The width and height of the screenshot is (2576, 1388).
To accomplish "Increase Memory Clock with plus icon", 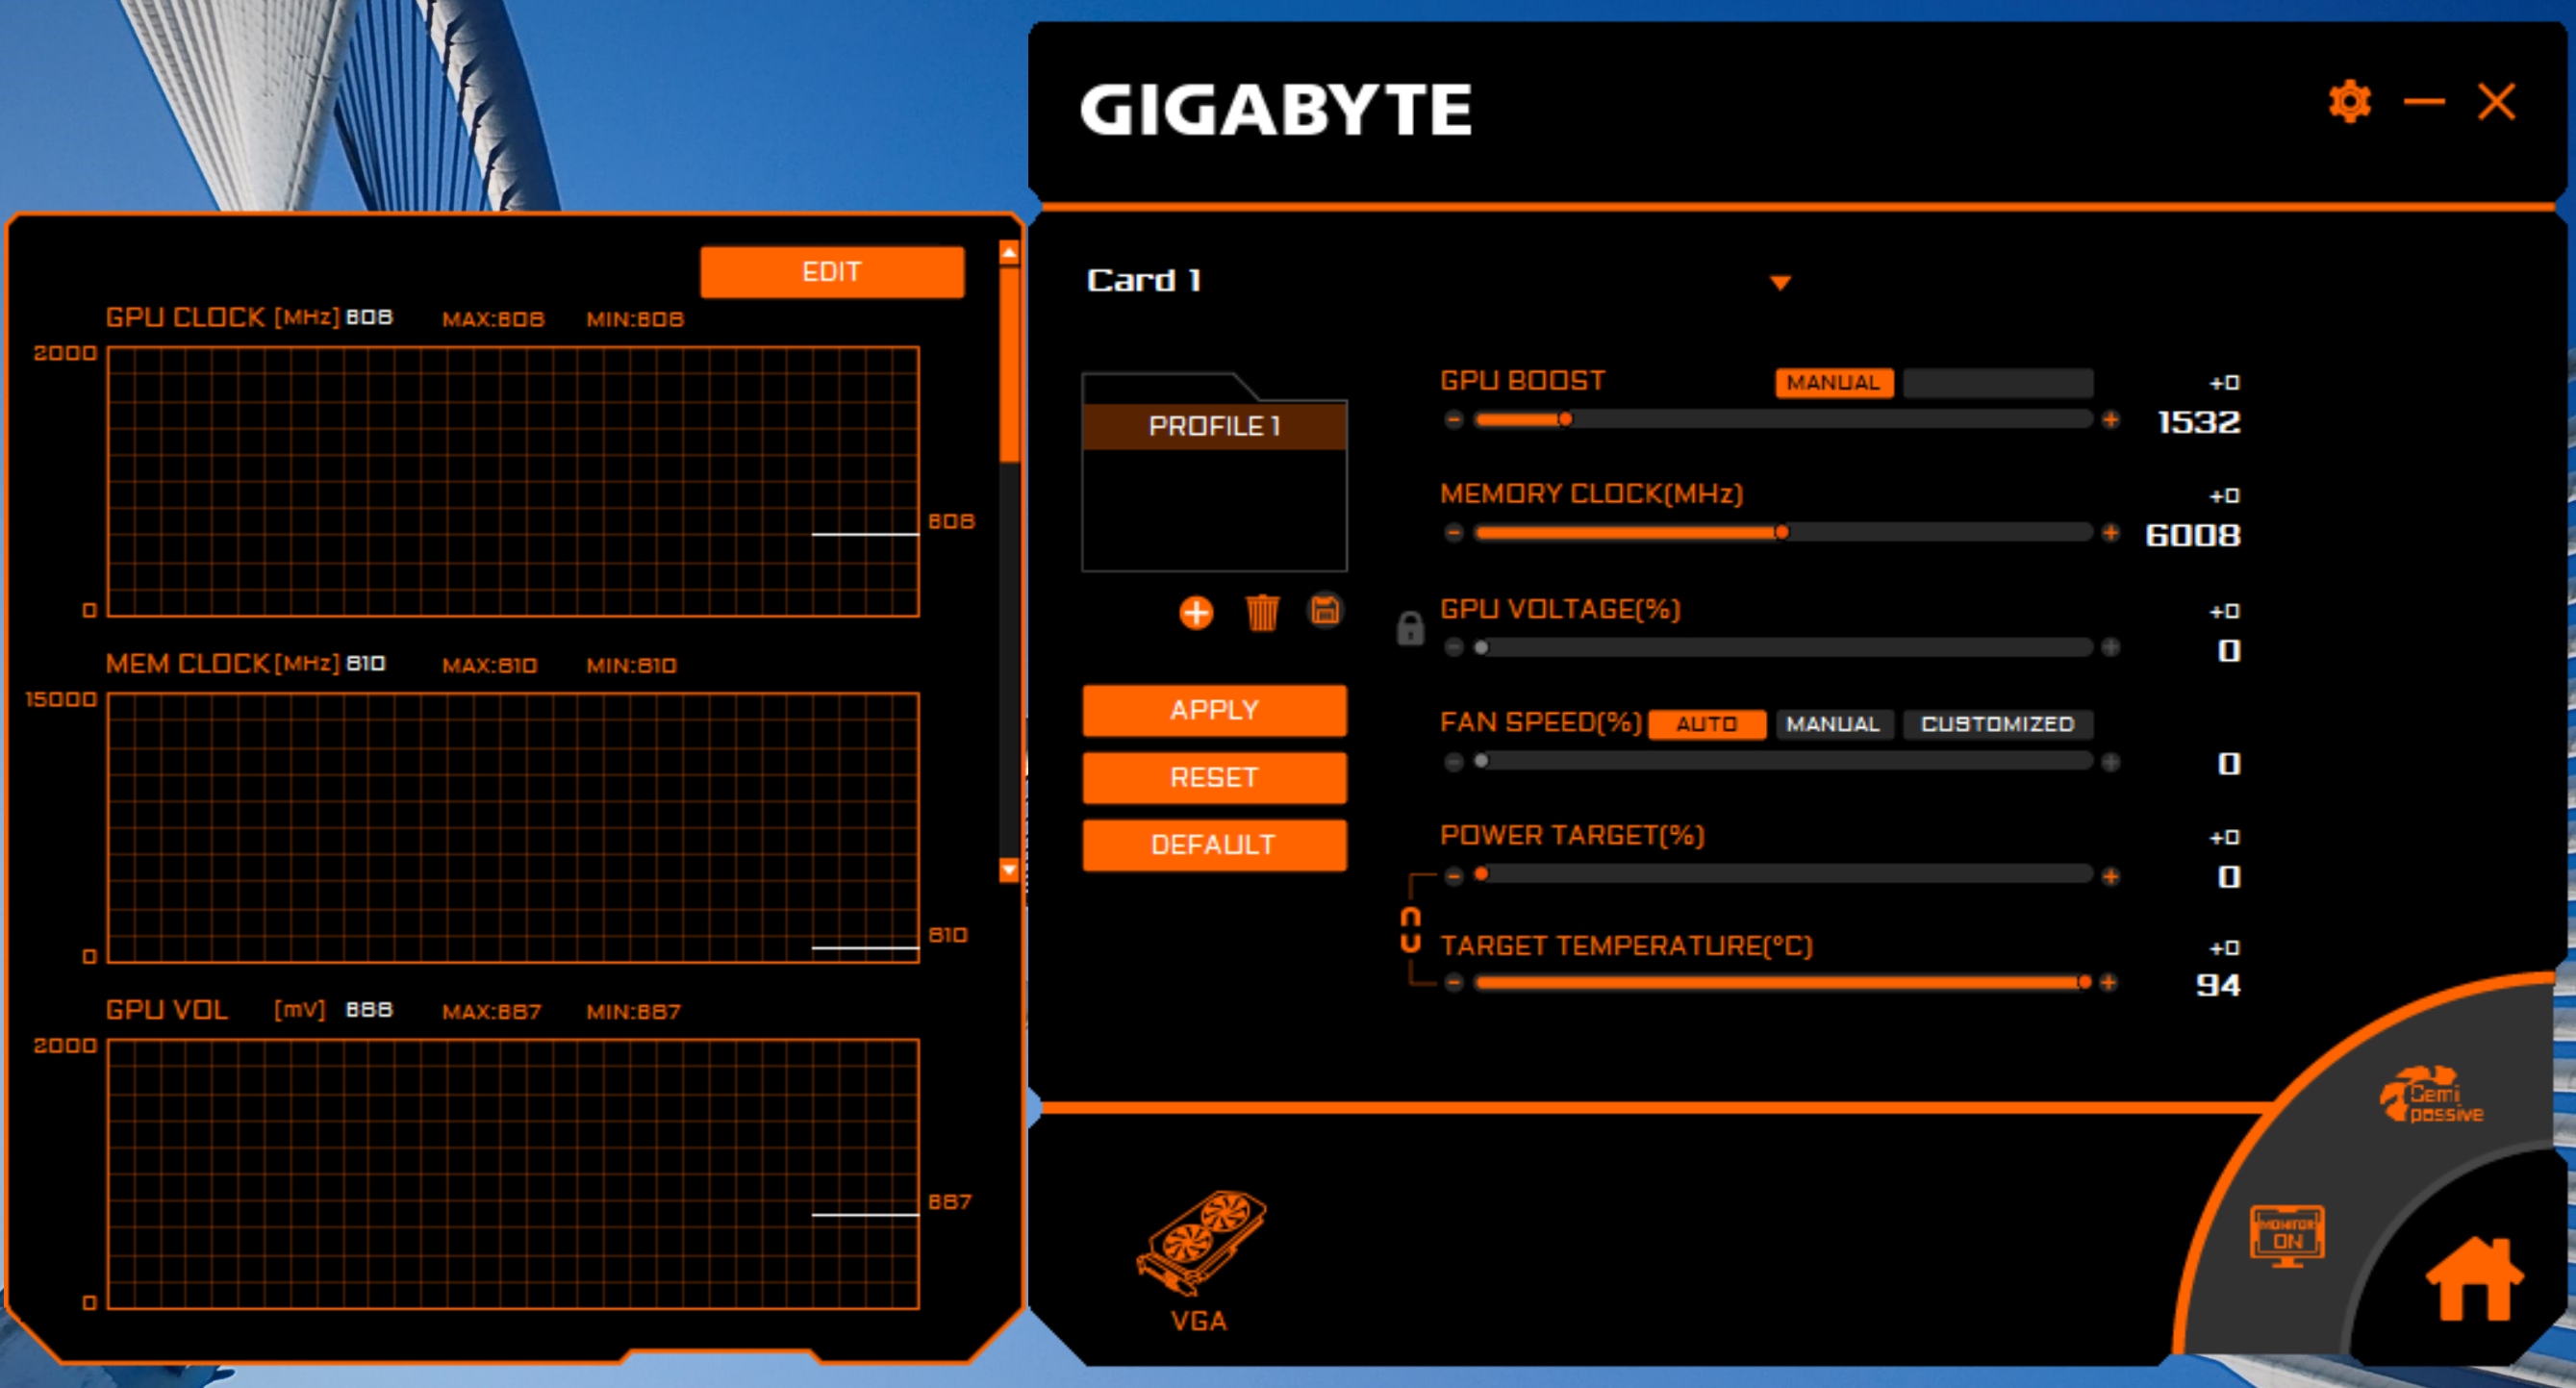I will (2110, 533).
